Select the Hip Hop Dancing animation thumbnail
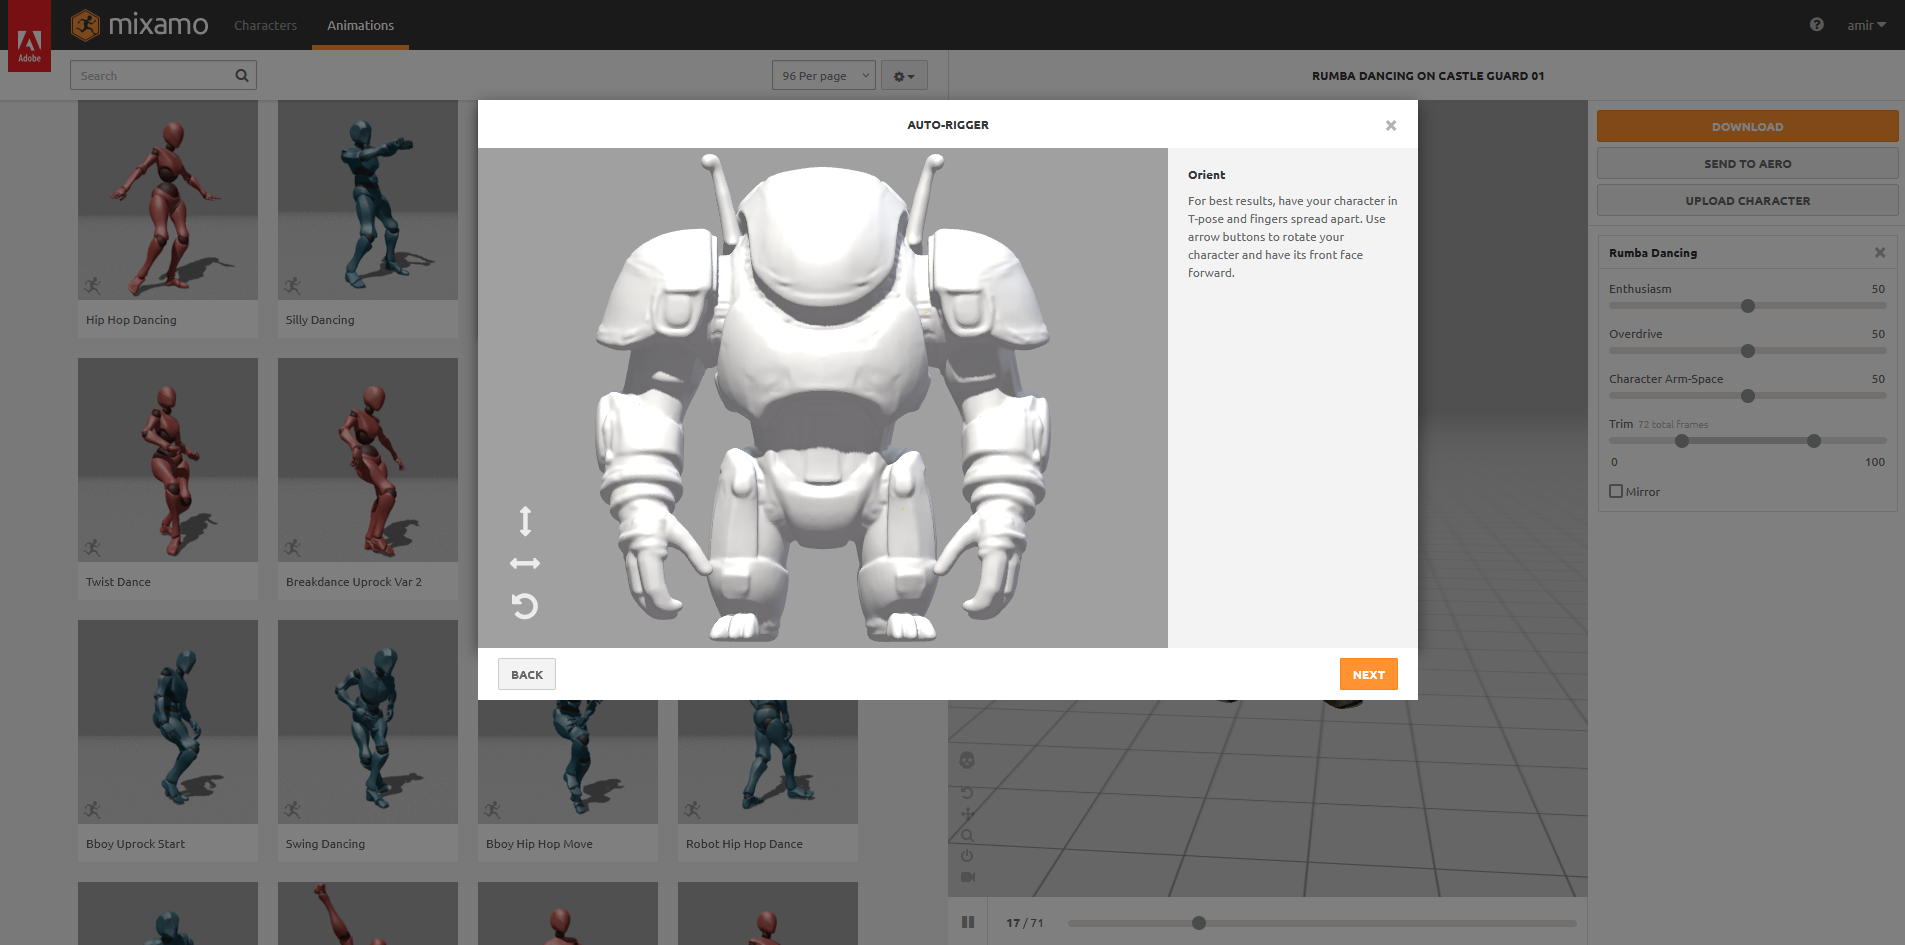 click(168, 200)
